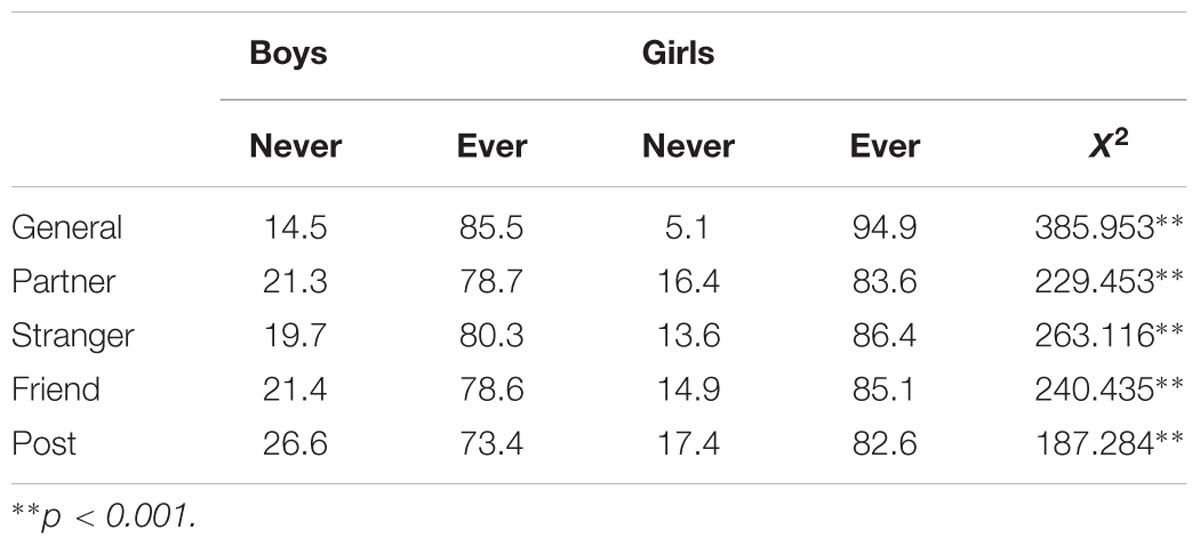Click the value 78.6 in Friend row
The image size is (1200, 546).
(x=490, y=388)
